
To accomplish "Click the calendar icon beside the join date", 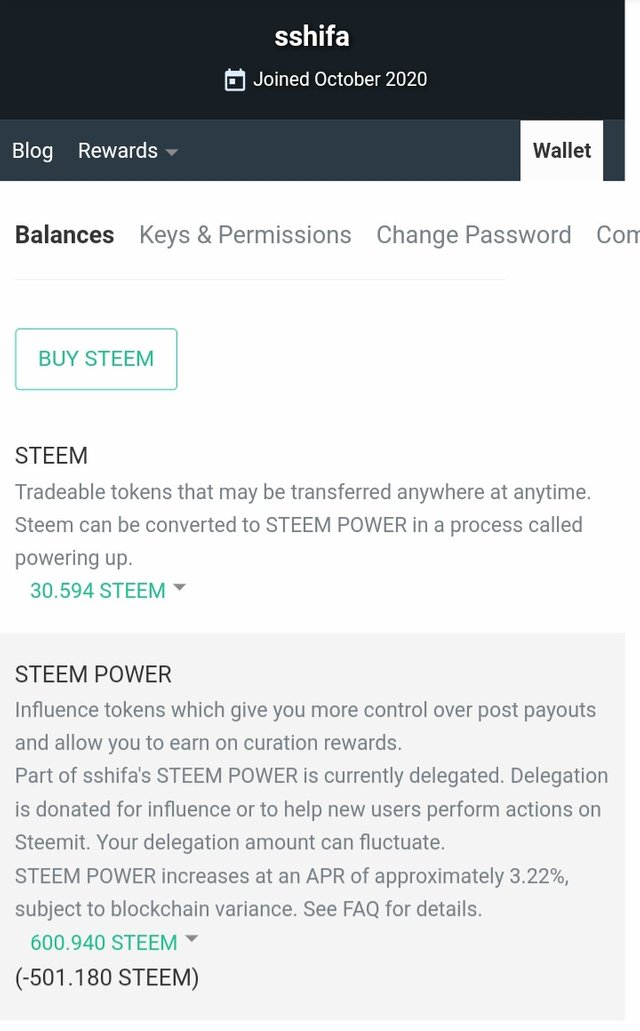I will (235, 80).
